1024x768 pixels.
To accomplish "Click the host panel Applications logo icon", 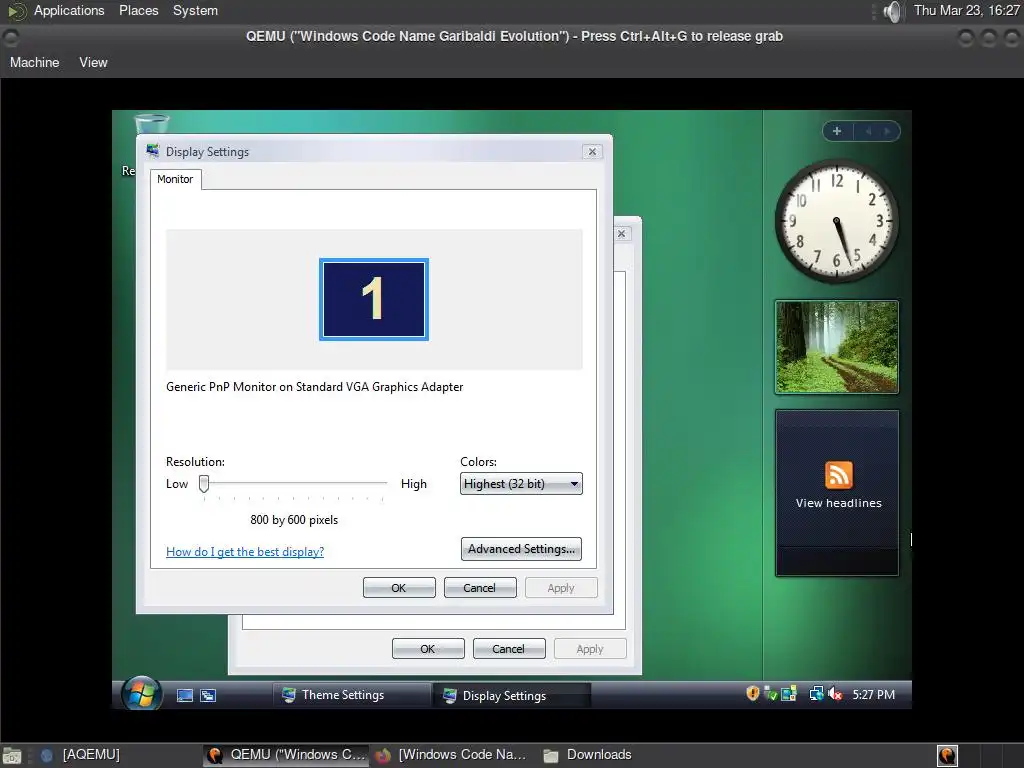I will click(x=16, y=11).
